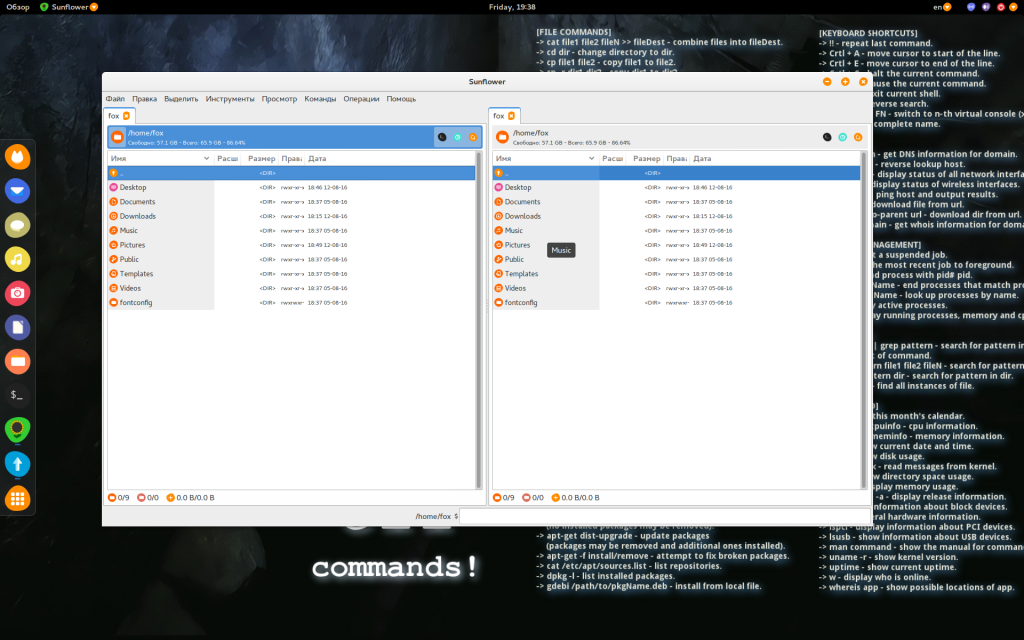Click the left pane 0/9 status entry
The image size is (1024, 640).
pyautogui.click(x=119, y=498)
